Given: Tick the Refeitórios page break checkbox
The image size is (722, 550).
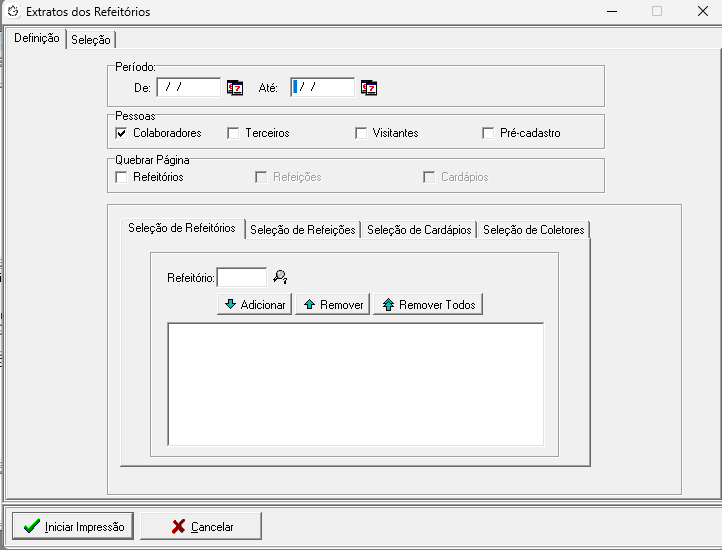Looking at the screenshot, I should coord(121,177).
